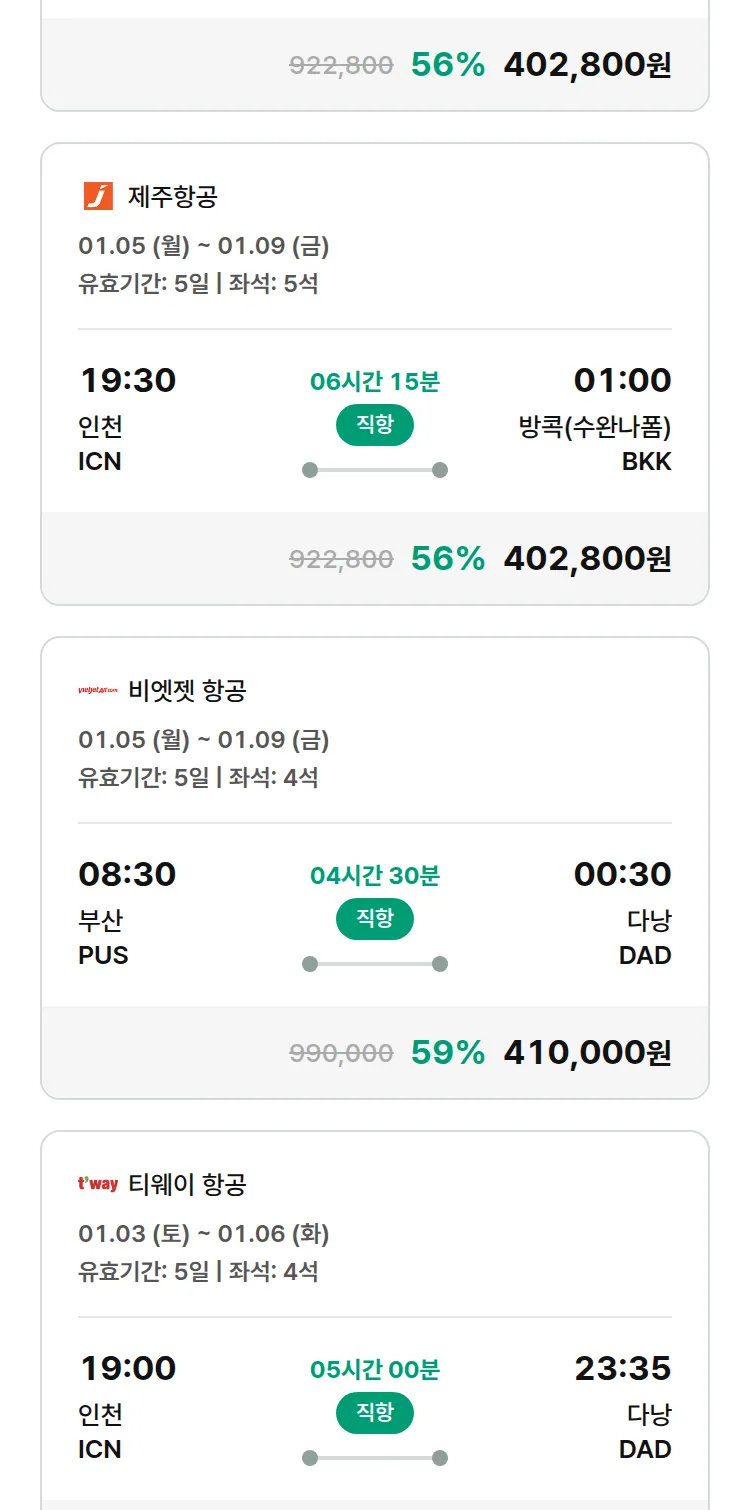Click the 01.03 (토) ~ 01.06 (화) date range
750x1510 pixels.
tap(204, 1233)
